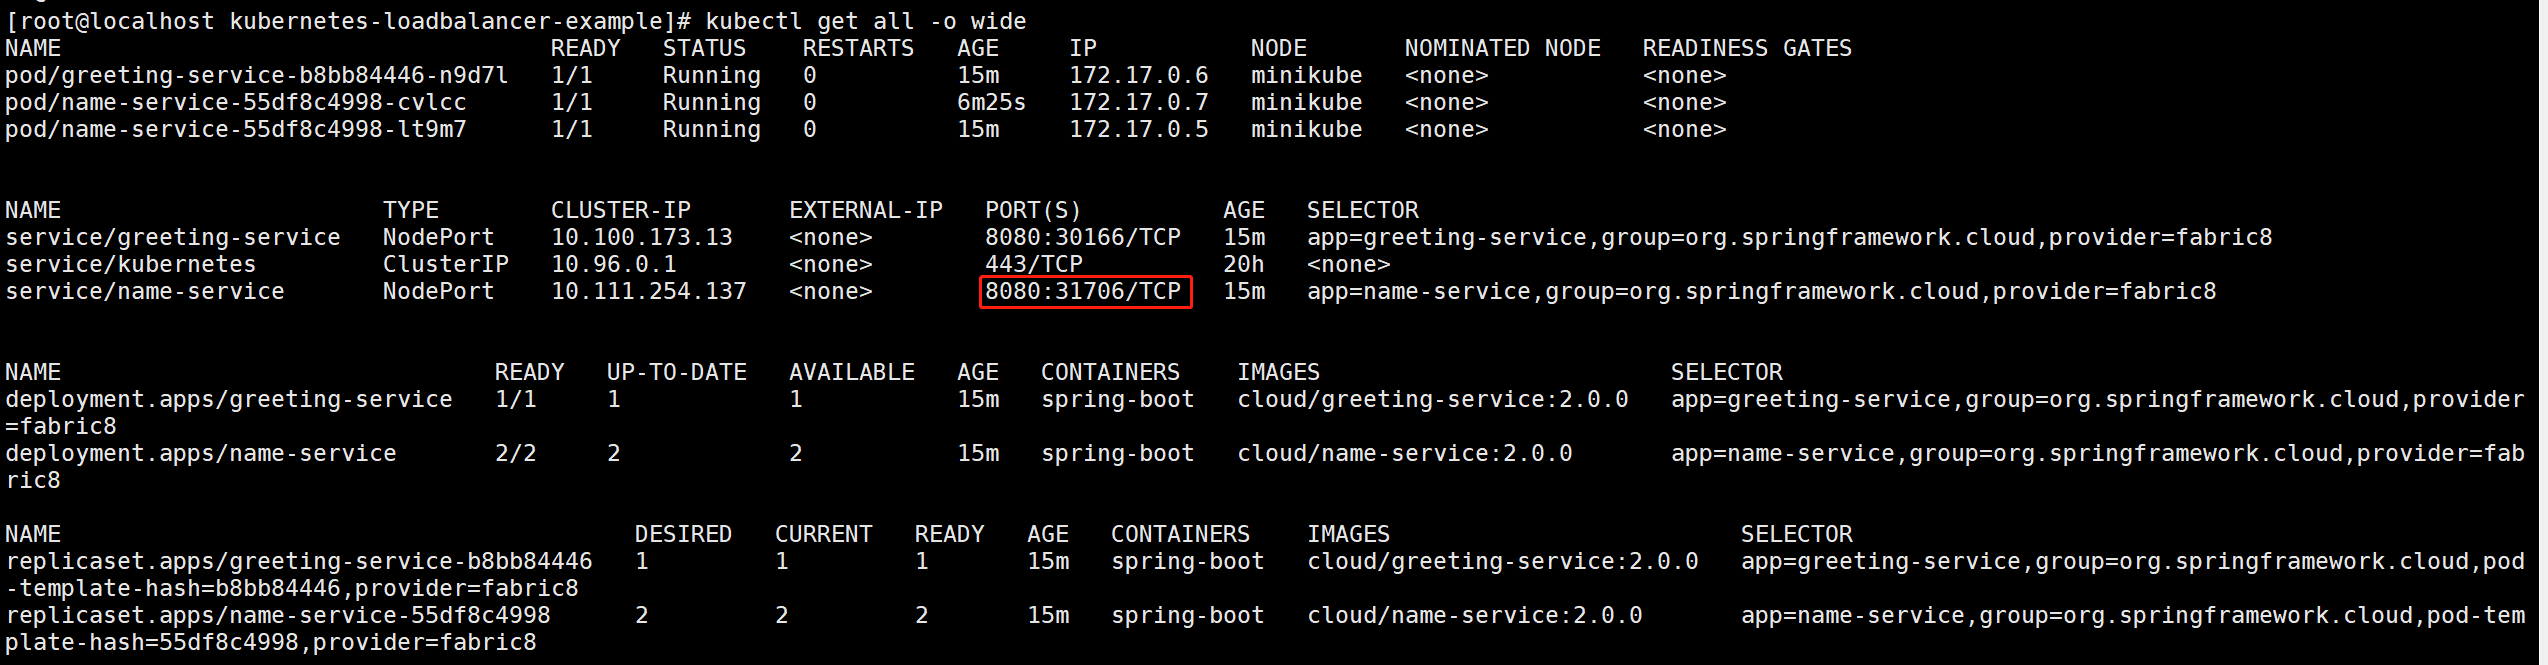Screen dimensions: 2548x665
Task: Click pod IP address 172.17.0.5
Action: coord(1138,129)
